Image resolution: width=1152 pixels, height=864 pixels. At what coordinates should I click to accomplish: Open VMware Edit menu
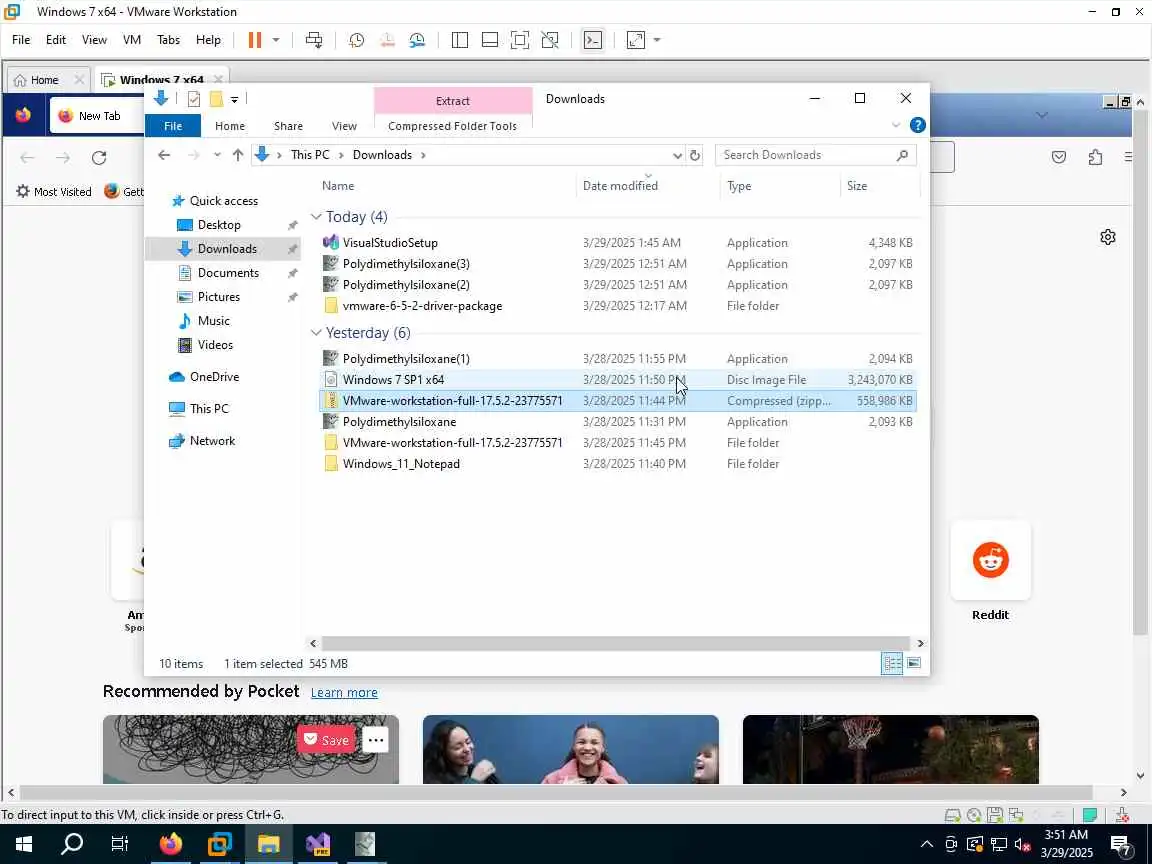point(56,40)
